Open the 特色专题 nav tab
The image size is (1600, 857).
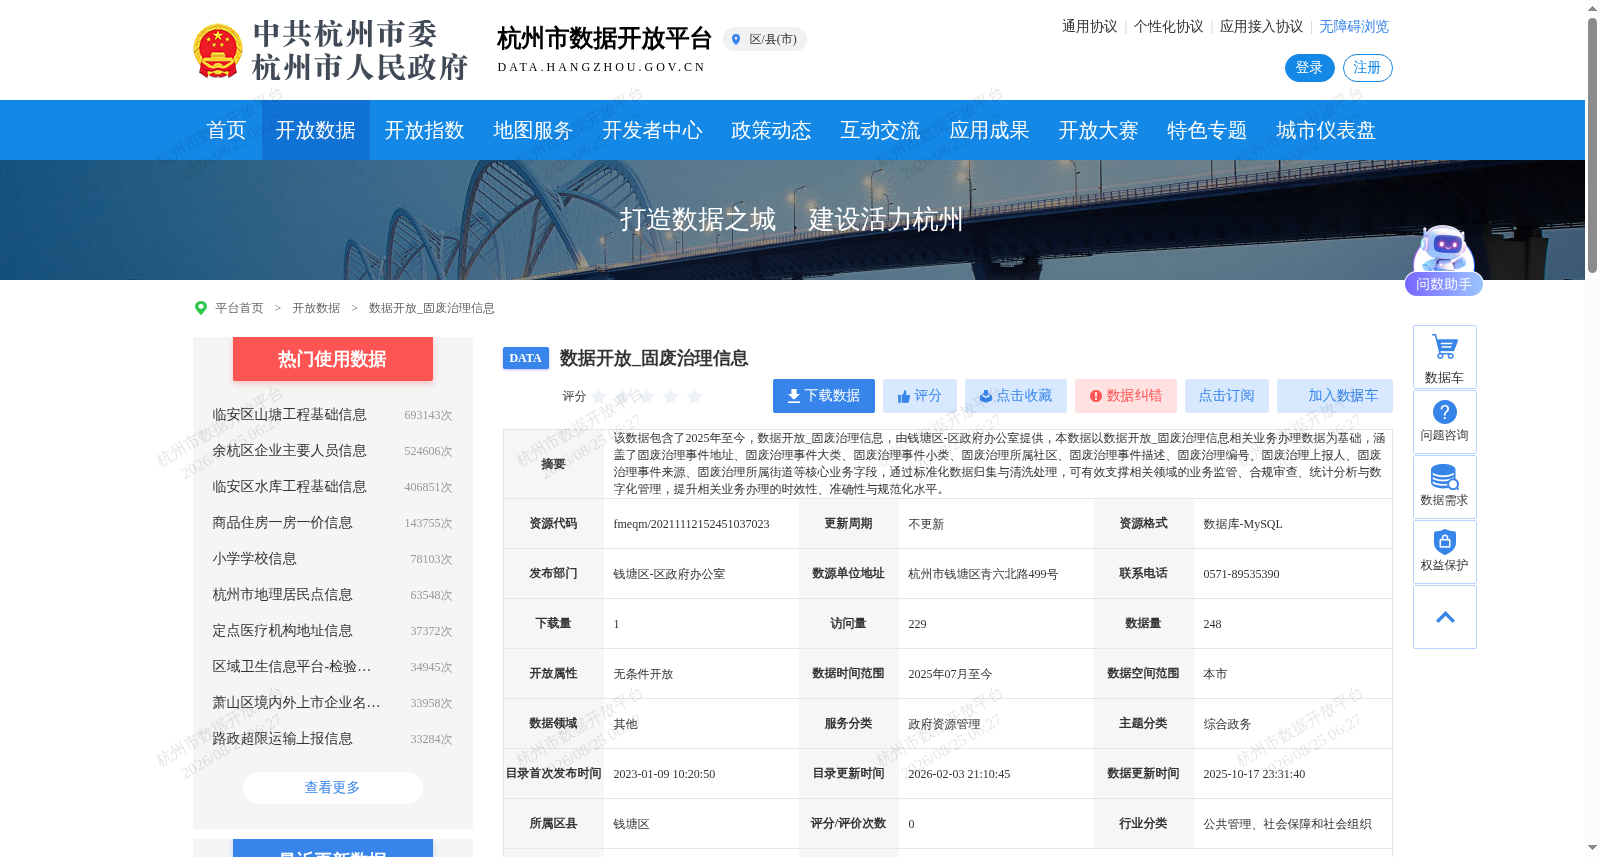coord(1208,130)
